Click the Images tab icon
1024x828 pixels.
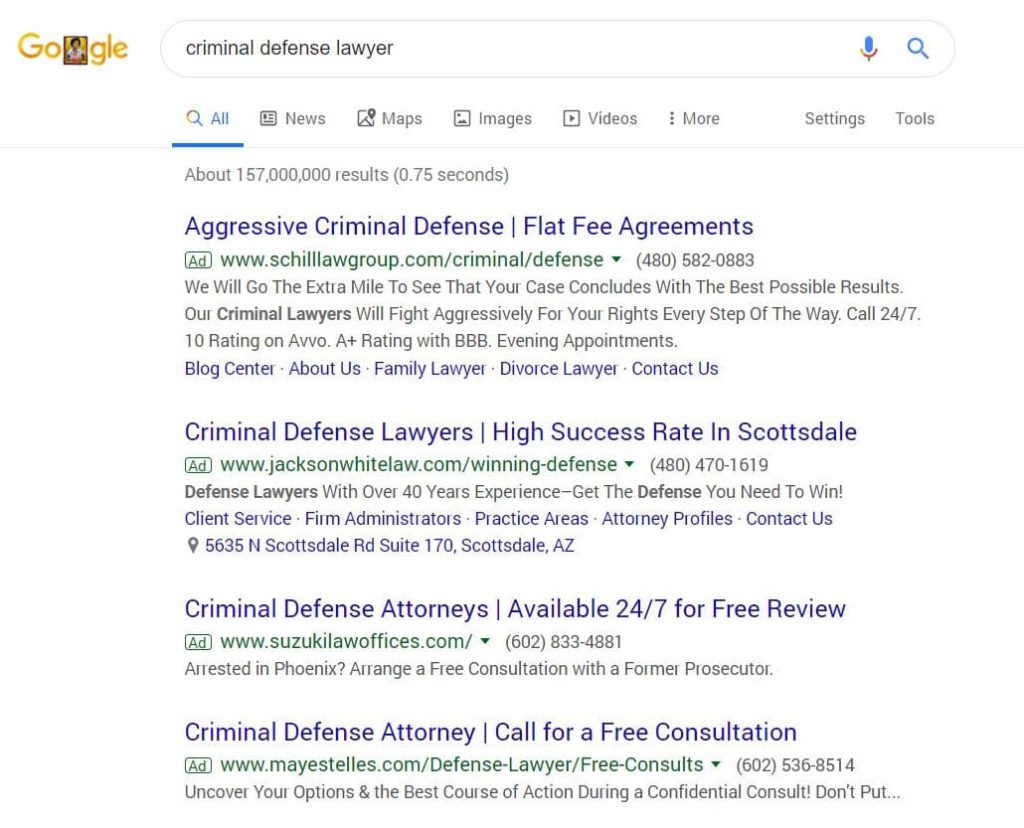[x=462, y=118]
